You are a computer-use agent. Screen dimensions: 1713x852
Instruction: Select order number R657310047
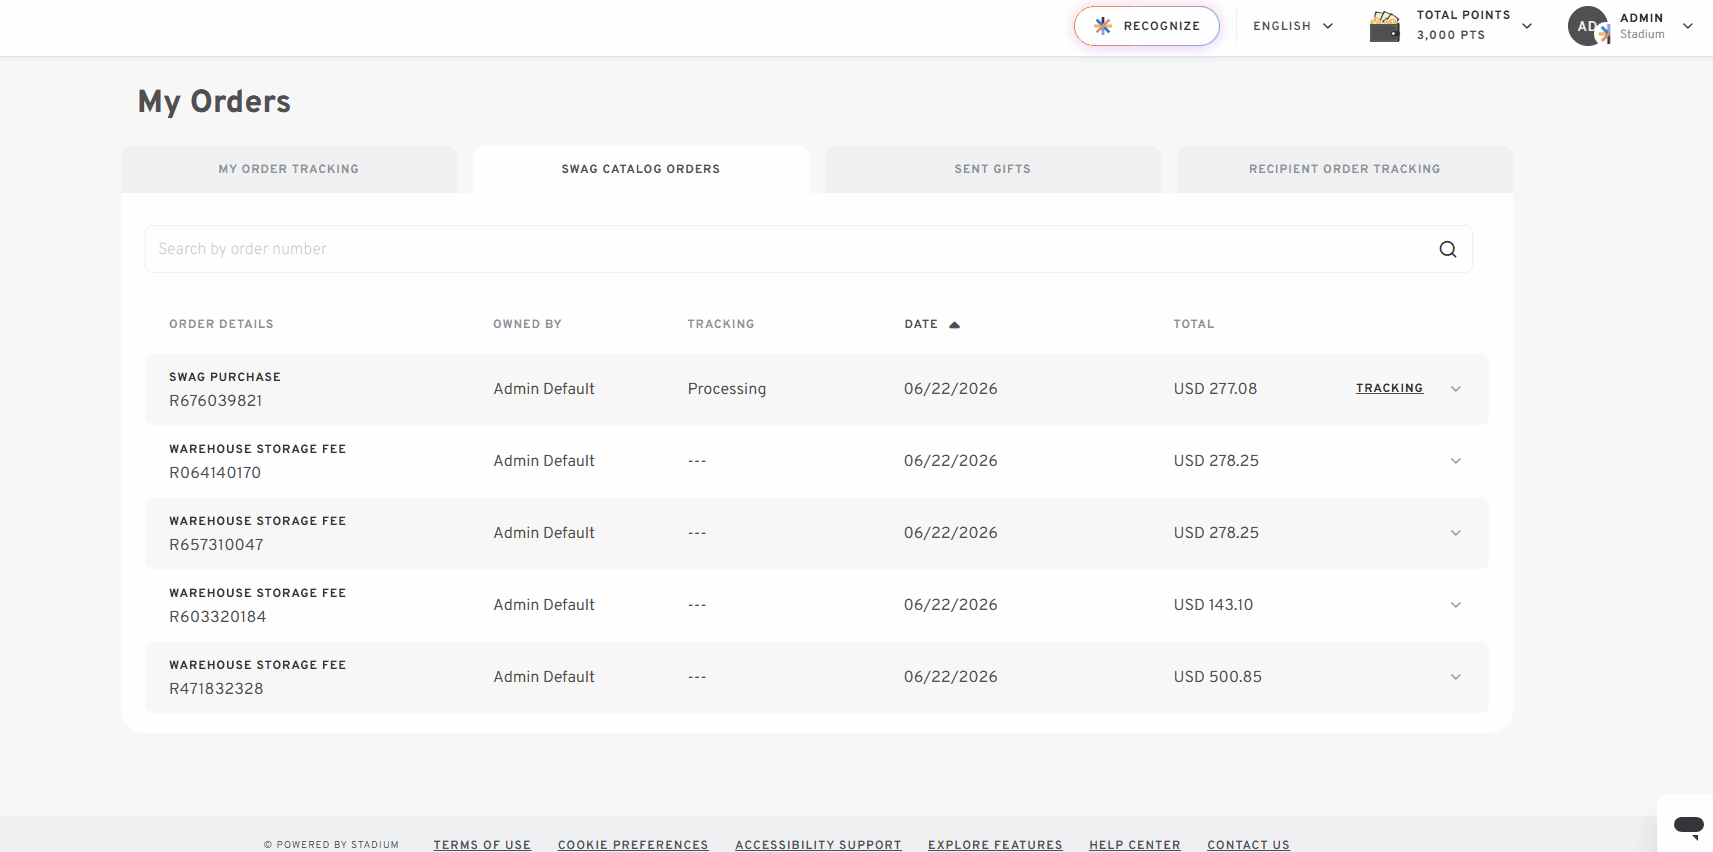point(216,545)
